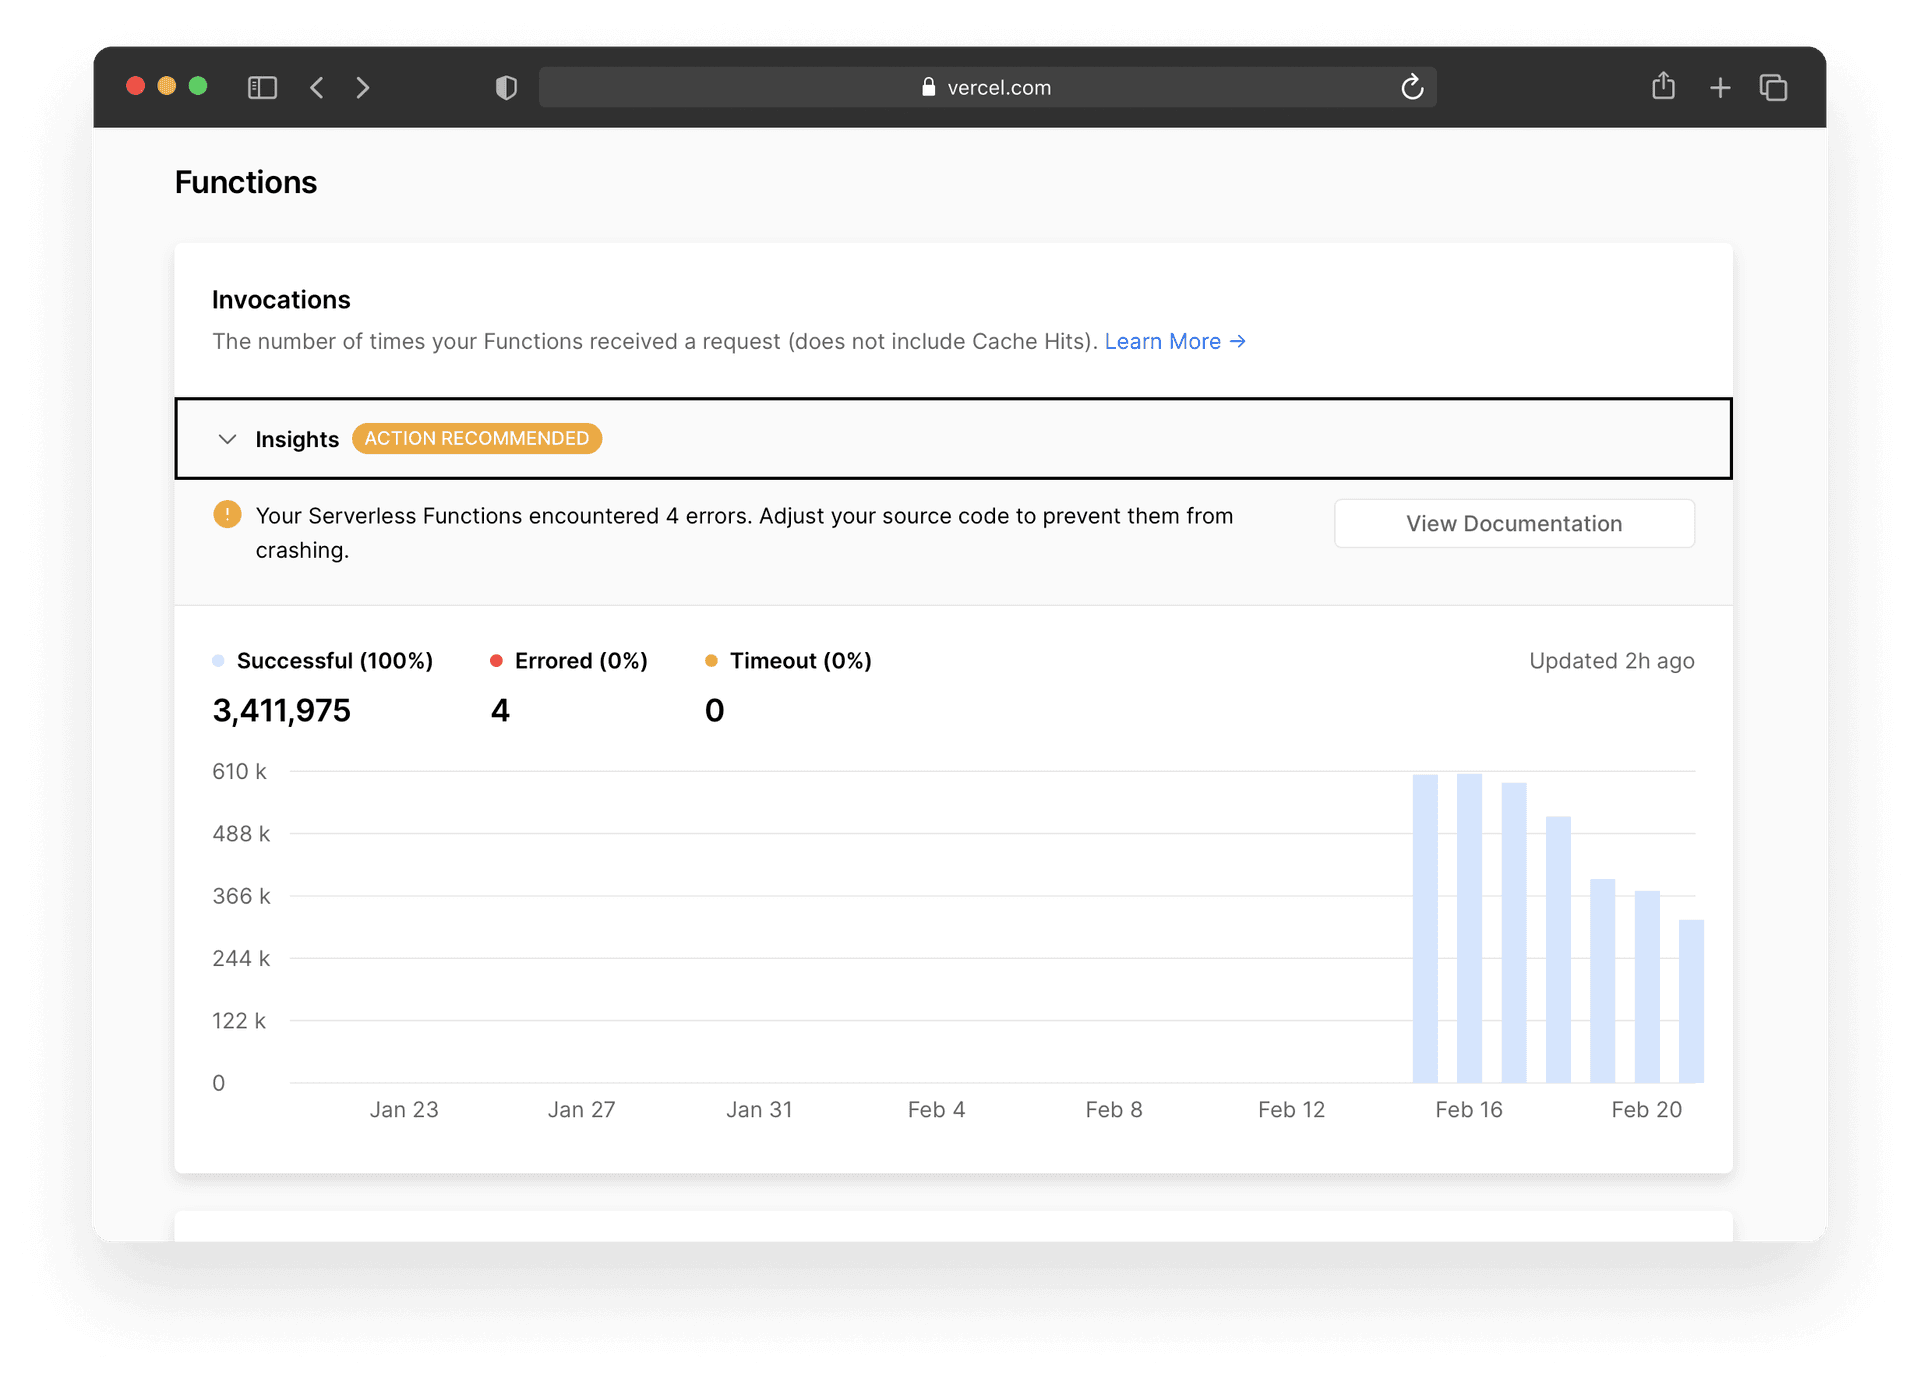
Task: Open the privacy shield icon
Action: pos(506,88)
